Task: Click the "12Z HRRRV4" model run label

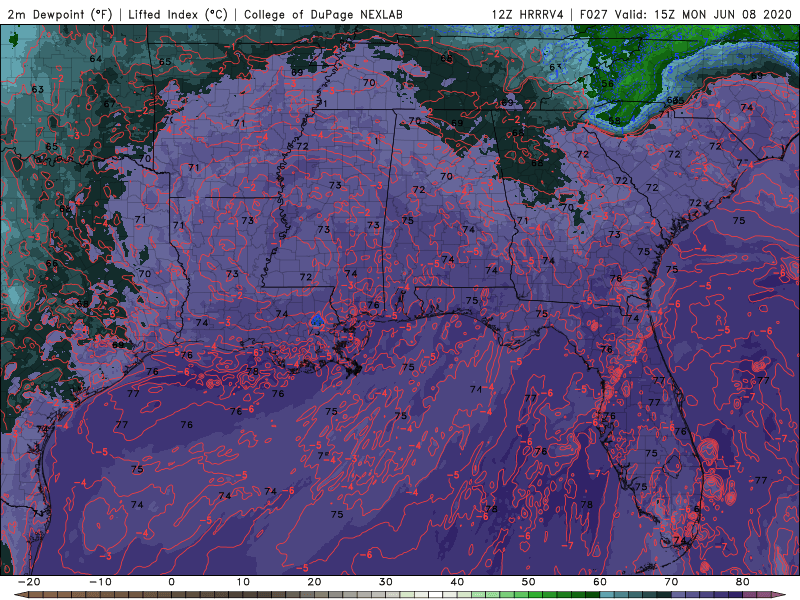Action: (x=528, y=14)
